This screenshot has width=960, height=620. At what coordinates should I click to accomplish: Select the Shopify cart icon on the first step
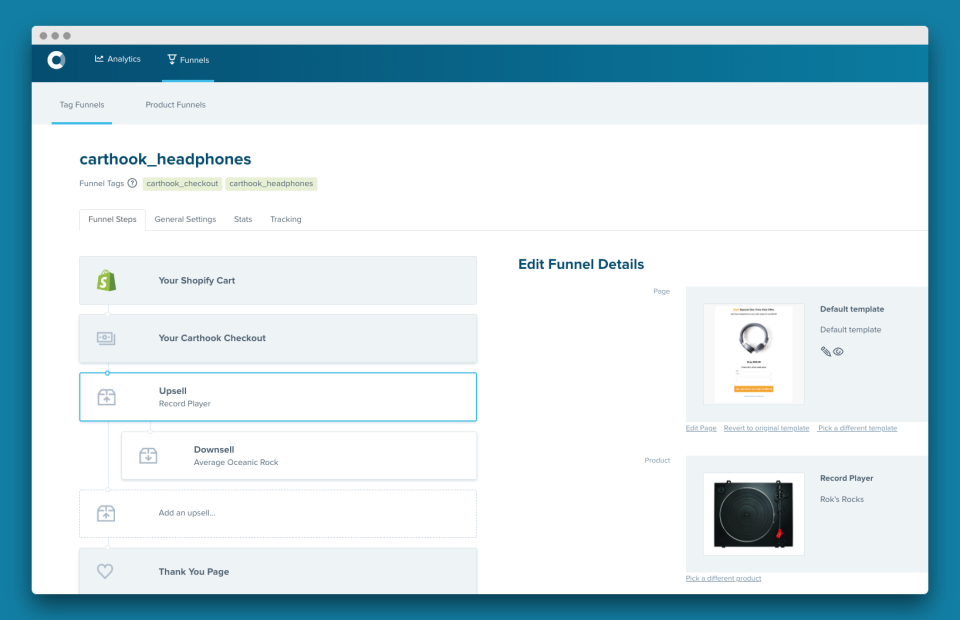pyautogui.click(x=105, y=281)
